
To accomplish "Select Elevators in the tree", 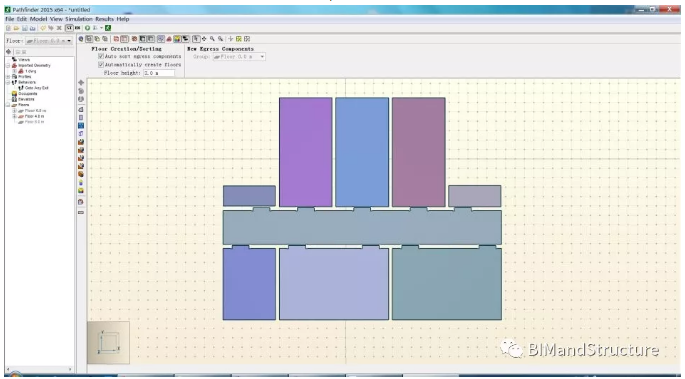I will 26,100.
